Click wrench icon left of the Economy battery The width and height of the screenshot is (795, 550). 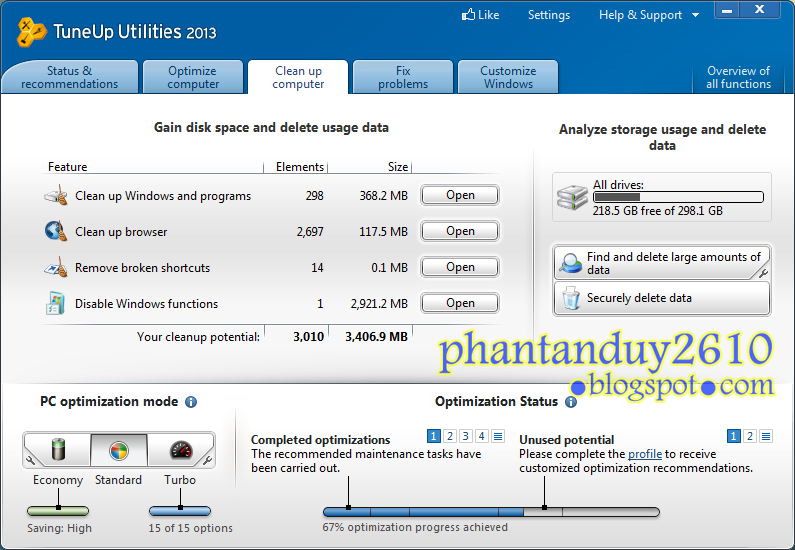point(31,460)
